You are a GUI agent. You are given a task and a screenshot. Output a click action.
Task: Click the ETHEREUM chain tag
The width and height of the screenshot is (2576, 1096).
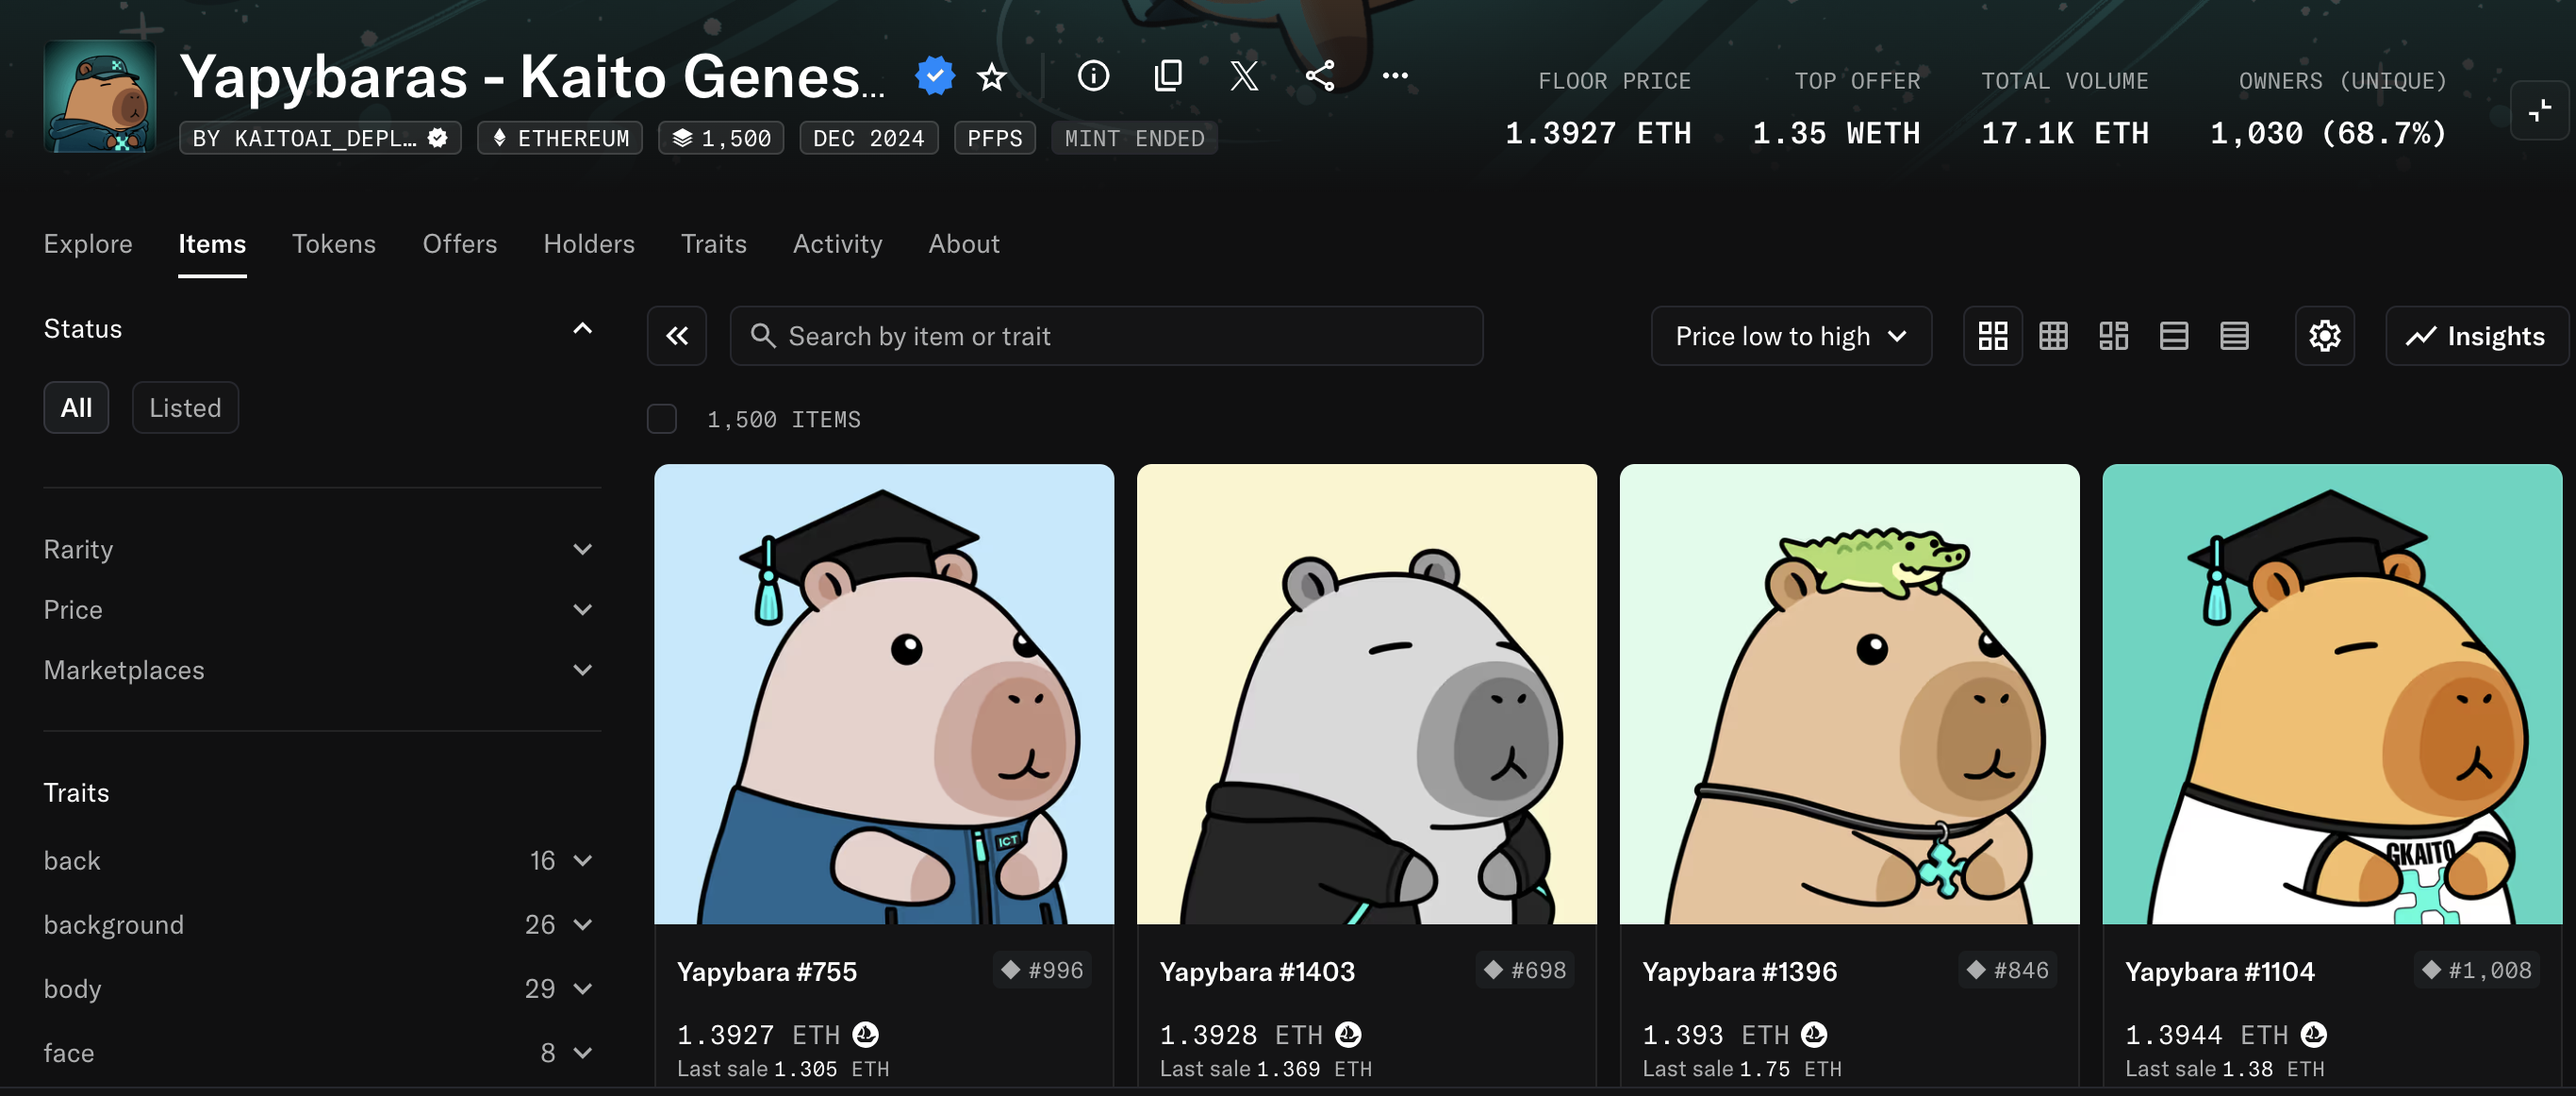point(560,138)
